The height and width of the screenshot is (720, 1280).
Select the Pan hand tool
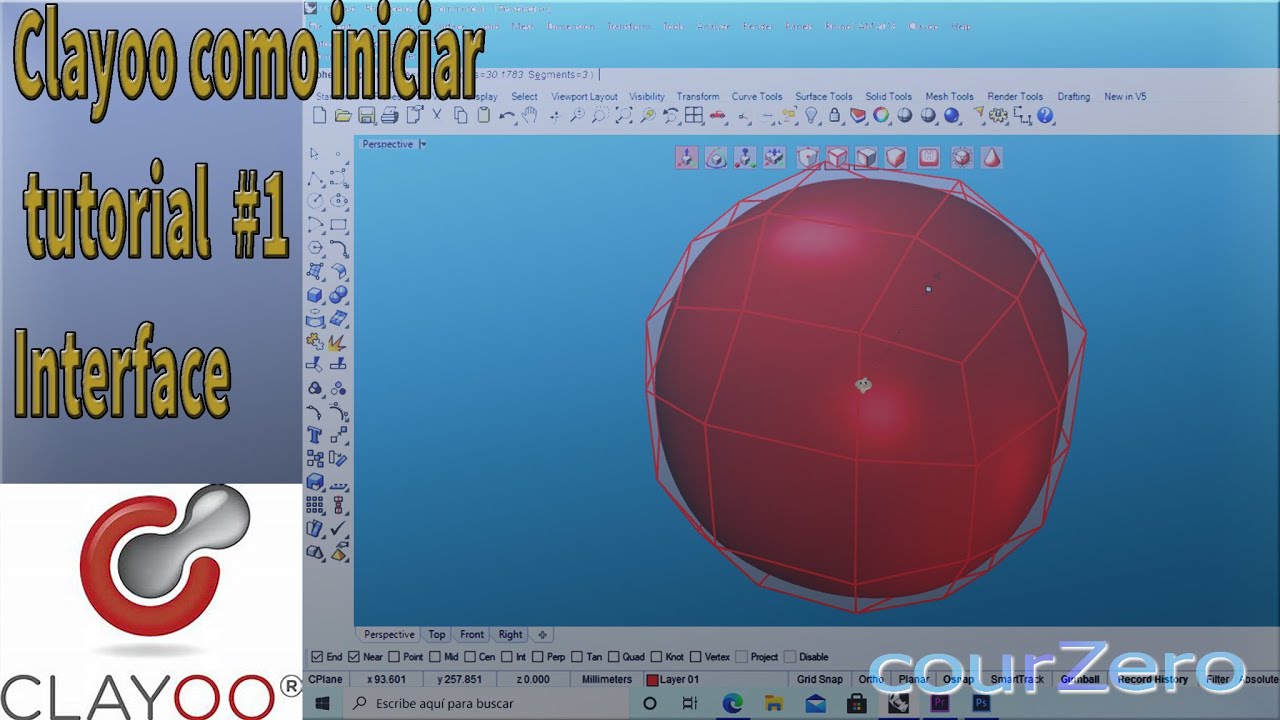(x=529, y=115)
